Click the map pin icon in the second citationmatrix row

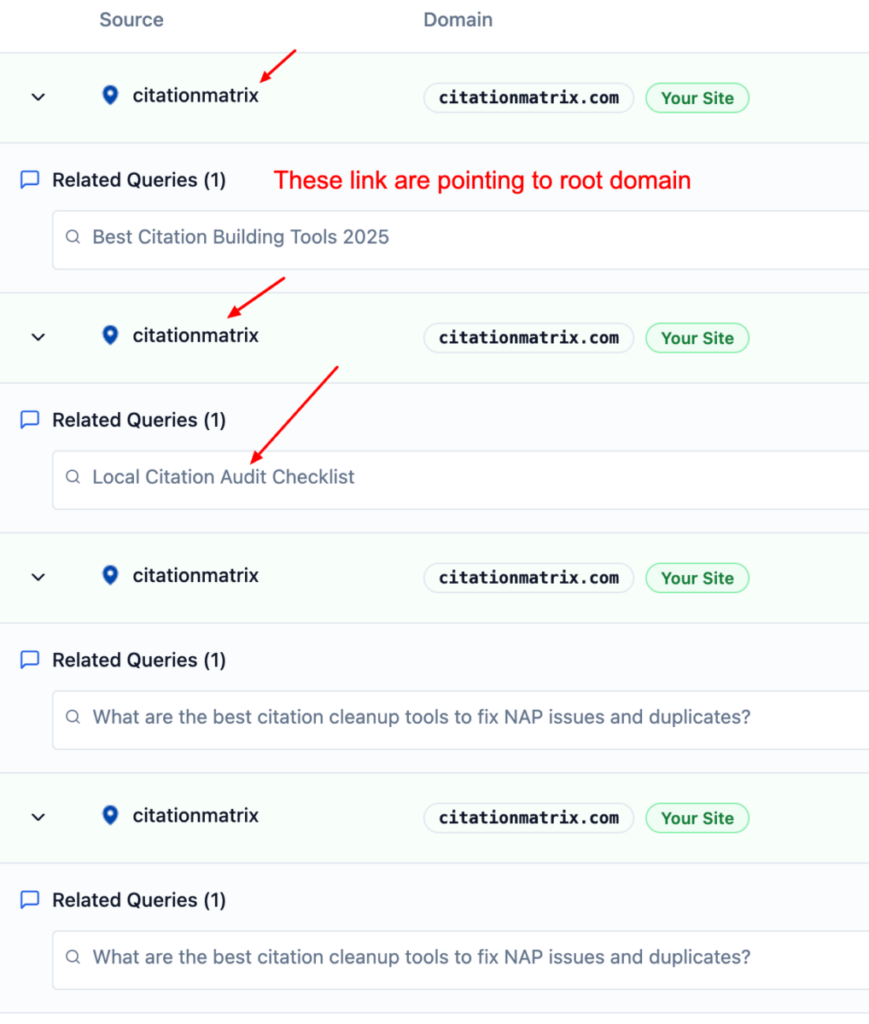111,335
